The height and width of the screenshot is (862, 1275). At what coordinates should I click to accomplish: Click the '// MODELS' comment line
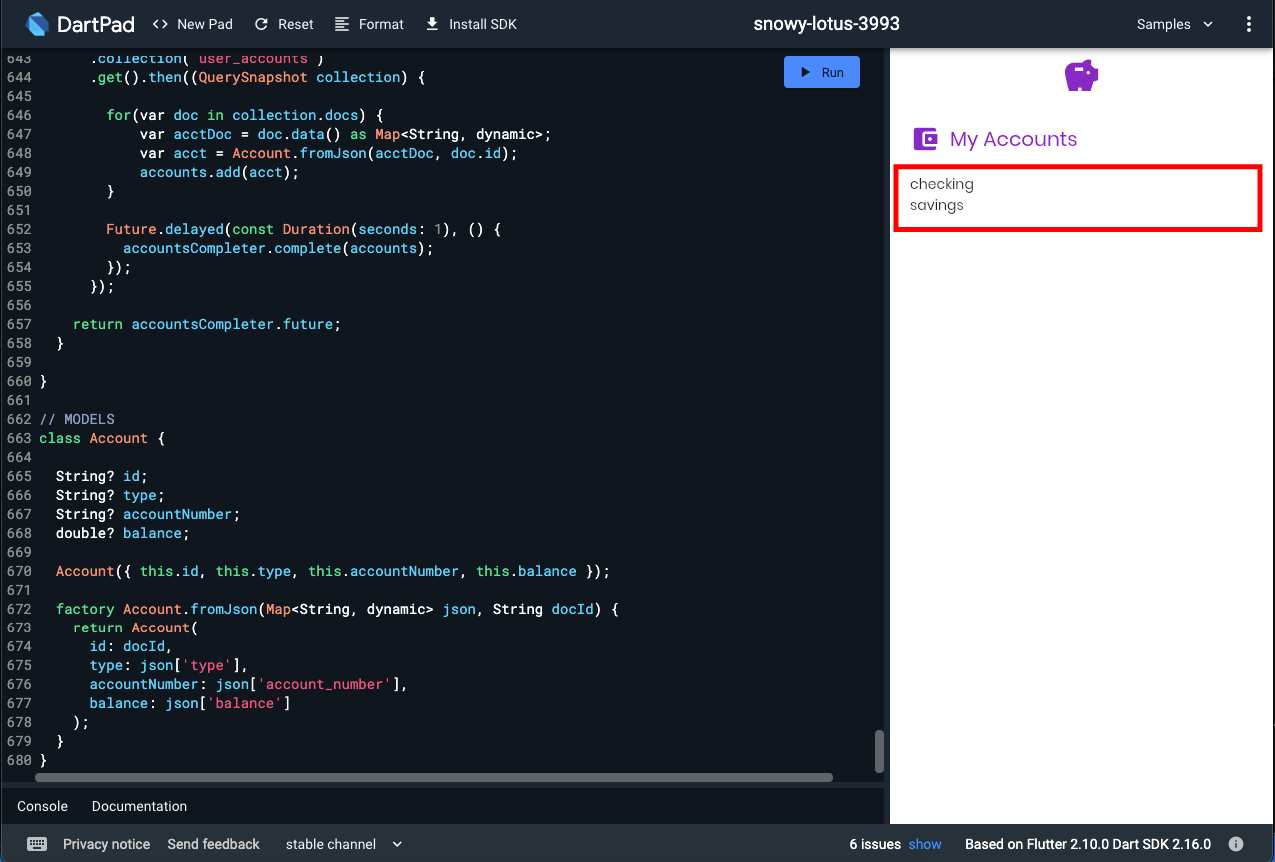tap(77, 419)
